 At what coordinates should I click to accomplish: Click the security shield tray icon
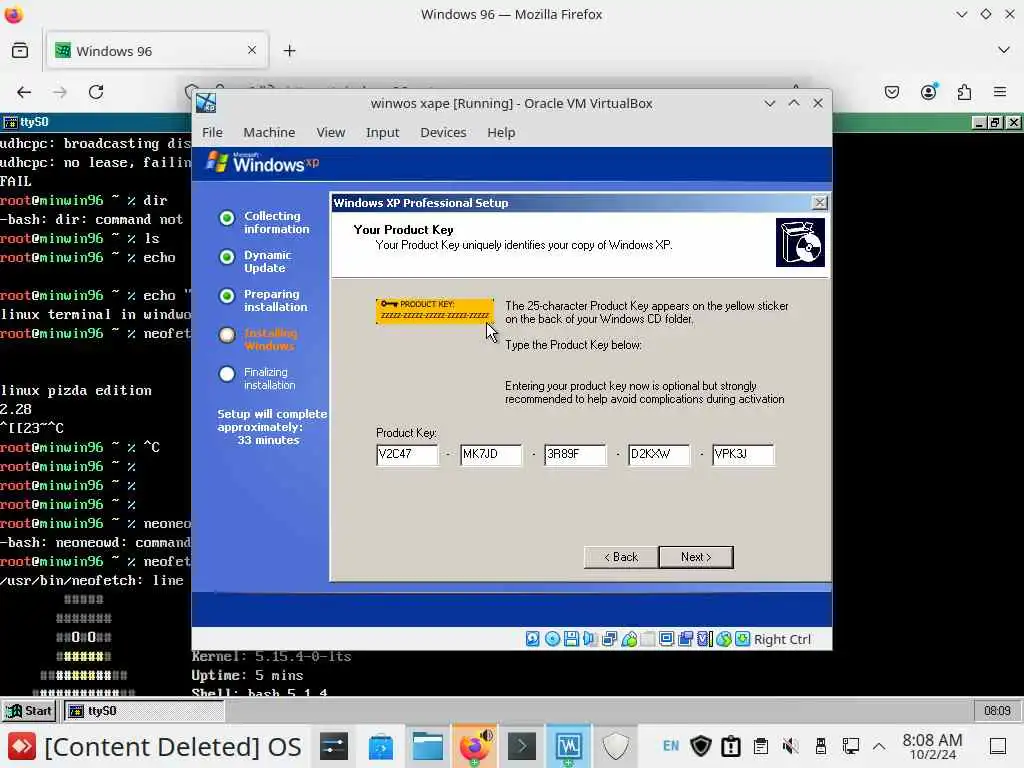[701, 746]
